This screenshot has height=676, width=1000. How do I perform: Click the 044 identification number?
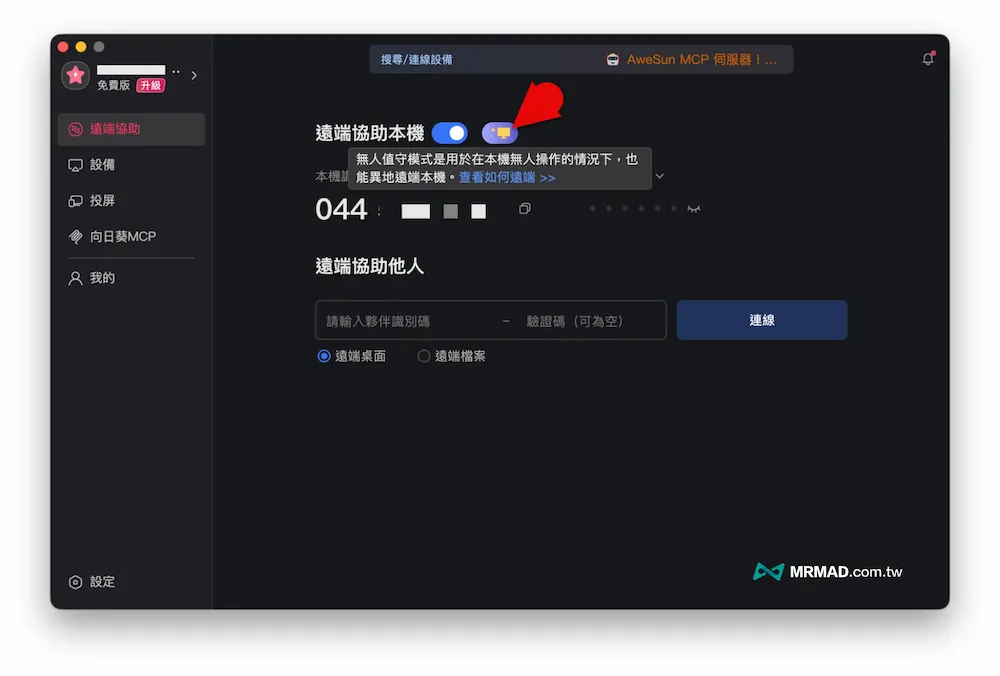click(341, 209)
